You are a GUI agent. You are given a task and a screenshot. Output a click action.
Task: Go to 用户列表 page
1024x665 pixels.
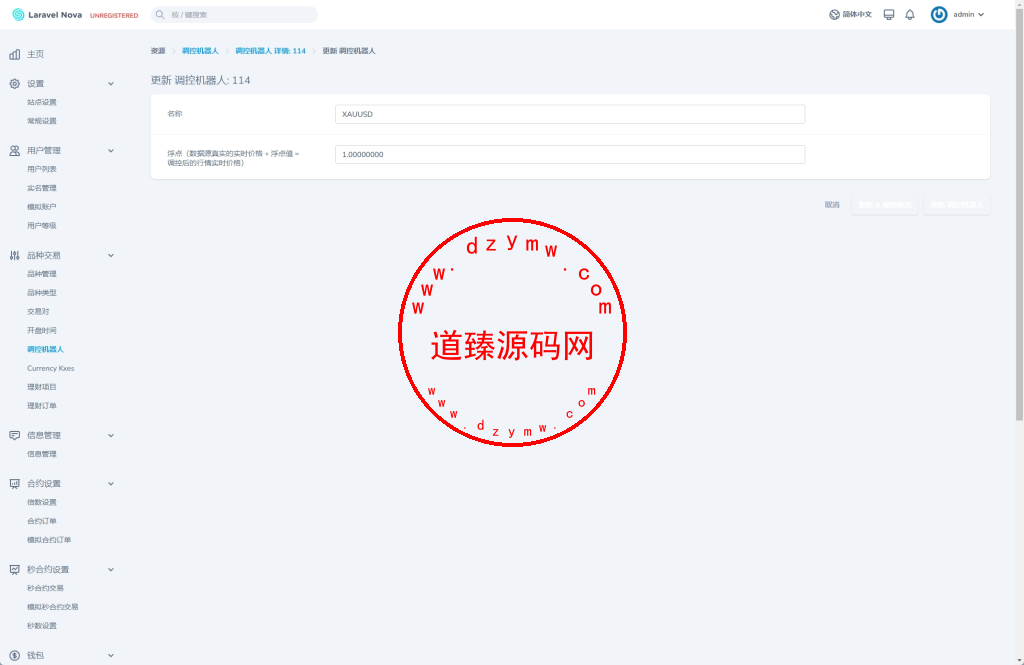42,169
